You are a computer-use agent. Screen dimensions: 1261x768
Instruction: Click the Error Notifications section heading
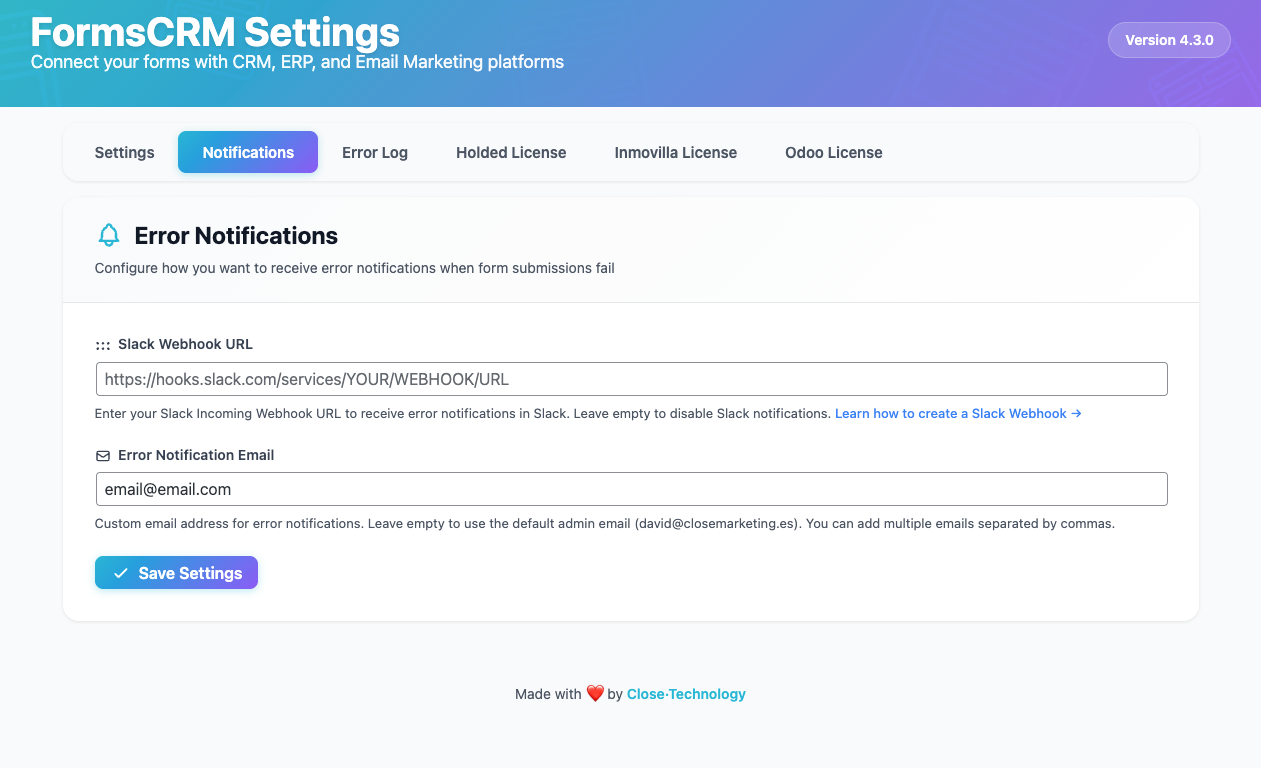click(236, 236)
